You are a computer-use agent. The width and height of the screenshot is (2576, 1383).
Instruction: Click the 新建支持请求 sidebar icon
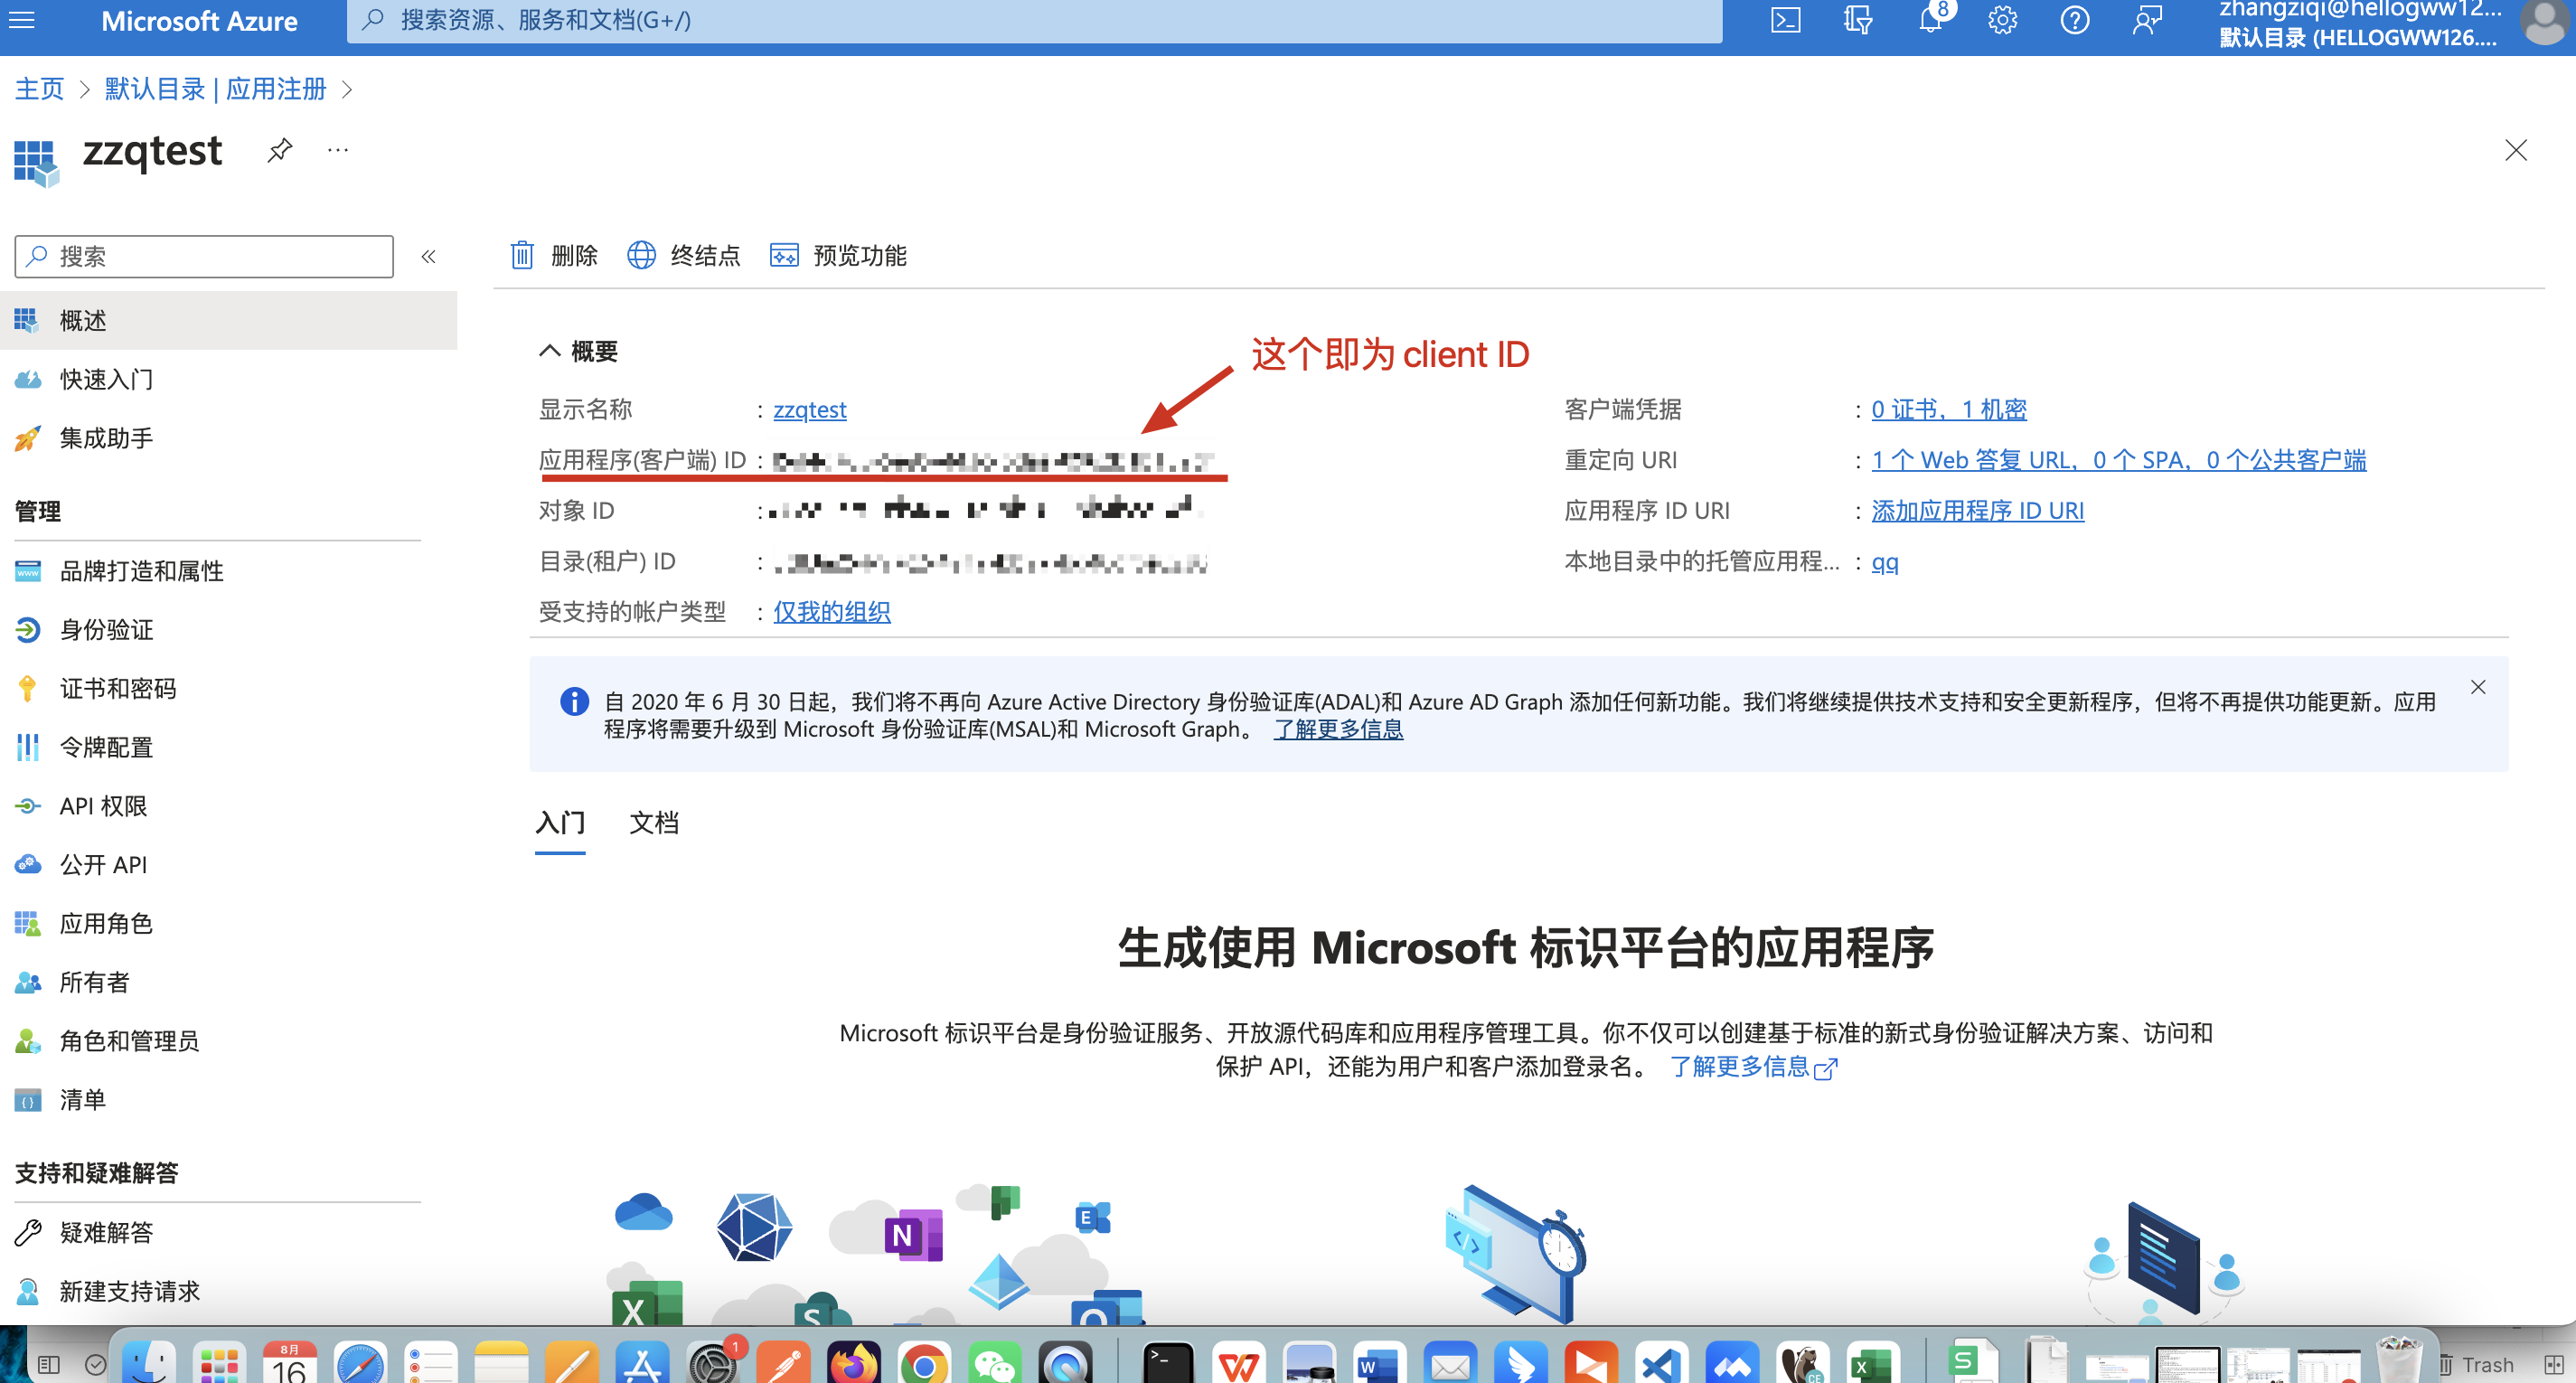tap(28, 1291)
